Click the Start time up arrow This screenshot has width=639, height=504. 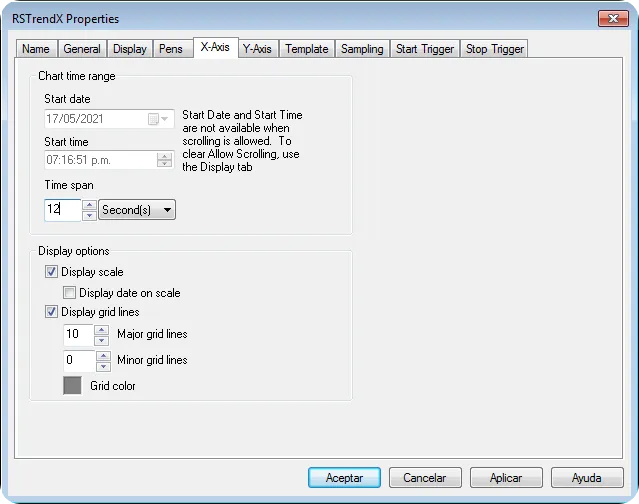tap(164, 156)
